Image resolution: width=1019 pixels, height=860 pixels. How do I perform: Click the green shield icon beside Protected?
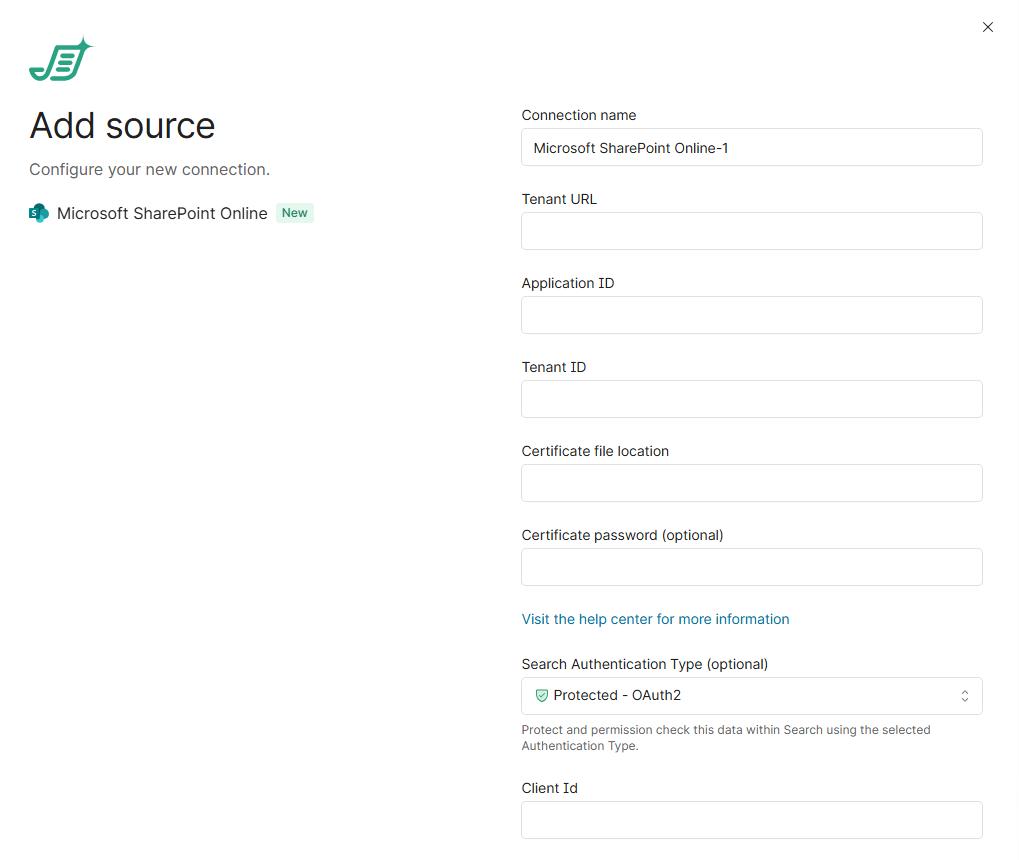coord(542,696)
